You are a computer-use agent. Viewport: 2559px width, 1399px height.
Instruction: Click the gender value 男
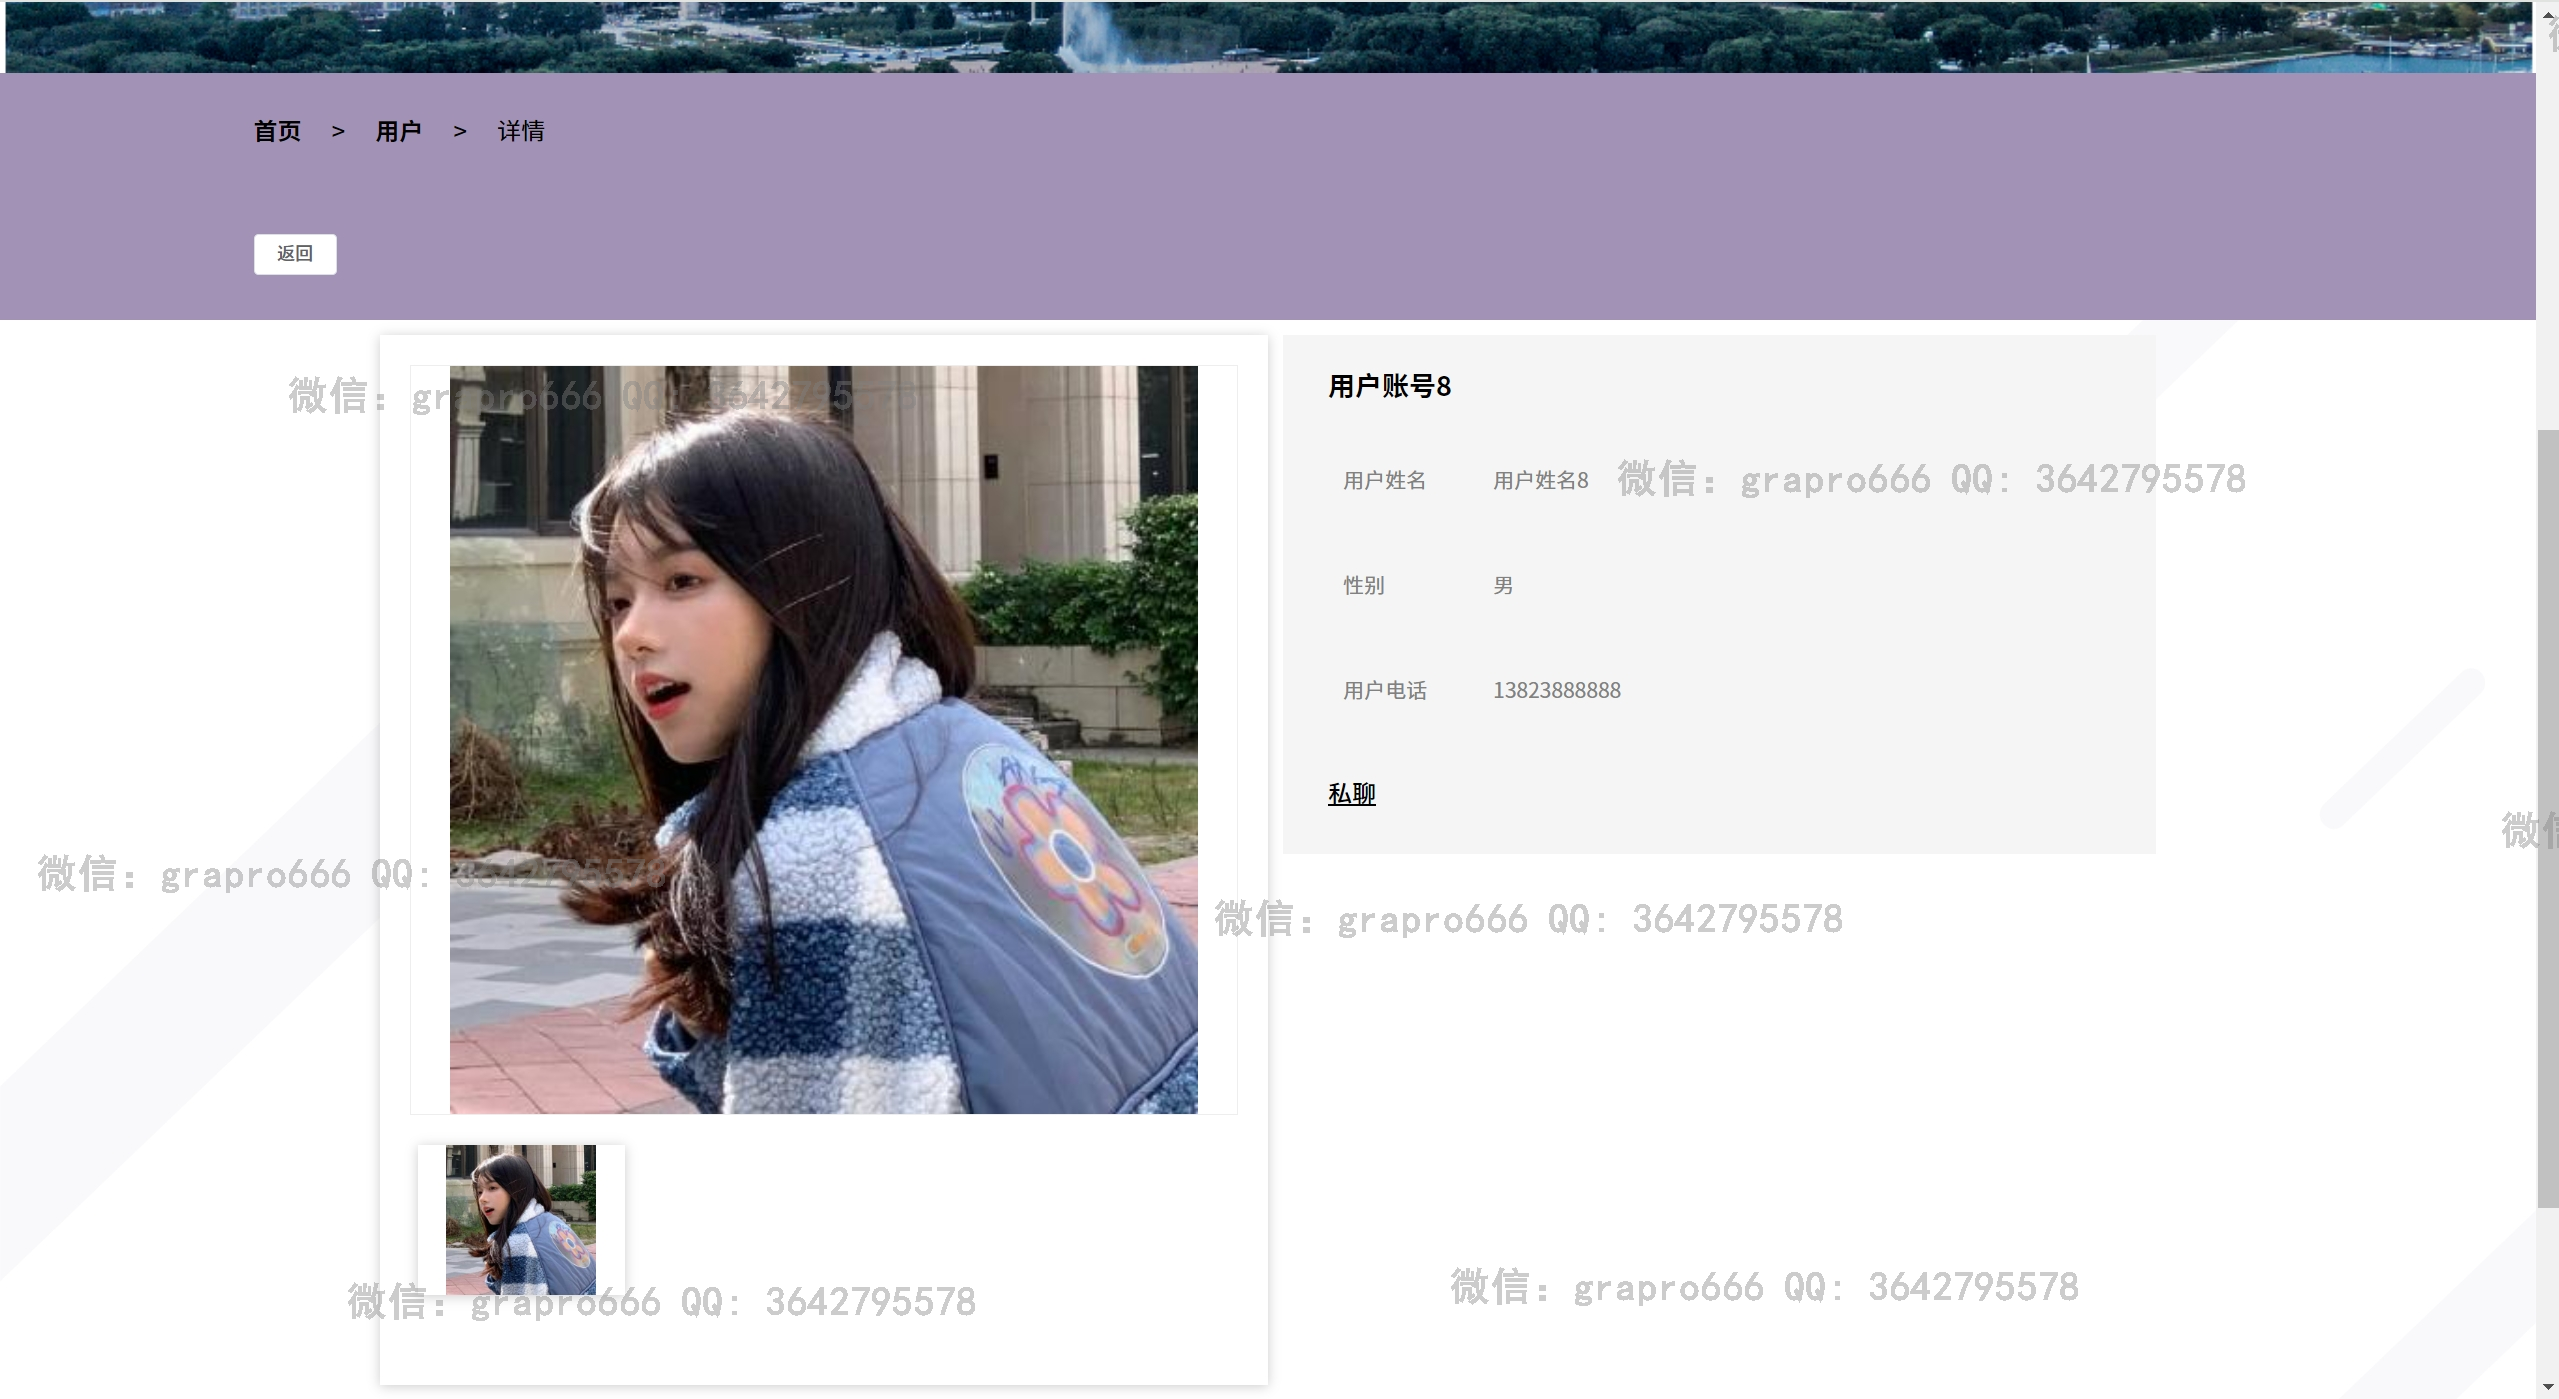pos(1503,586)
